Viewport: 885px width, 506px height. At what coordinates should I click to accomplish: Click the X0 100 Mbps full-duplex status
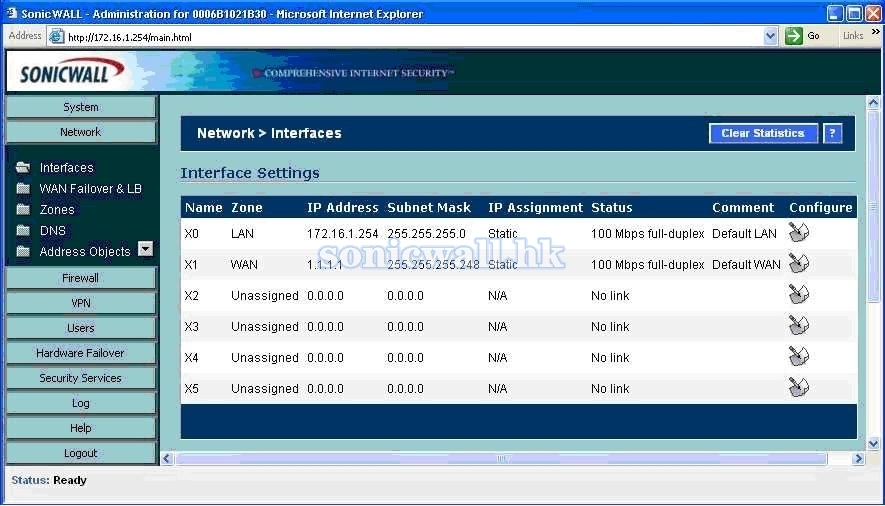(x=647, y=234)
